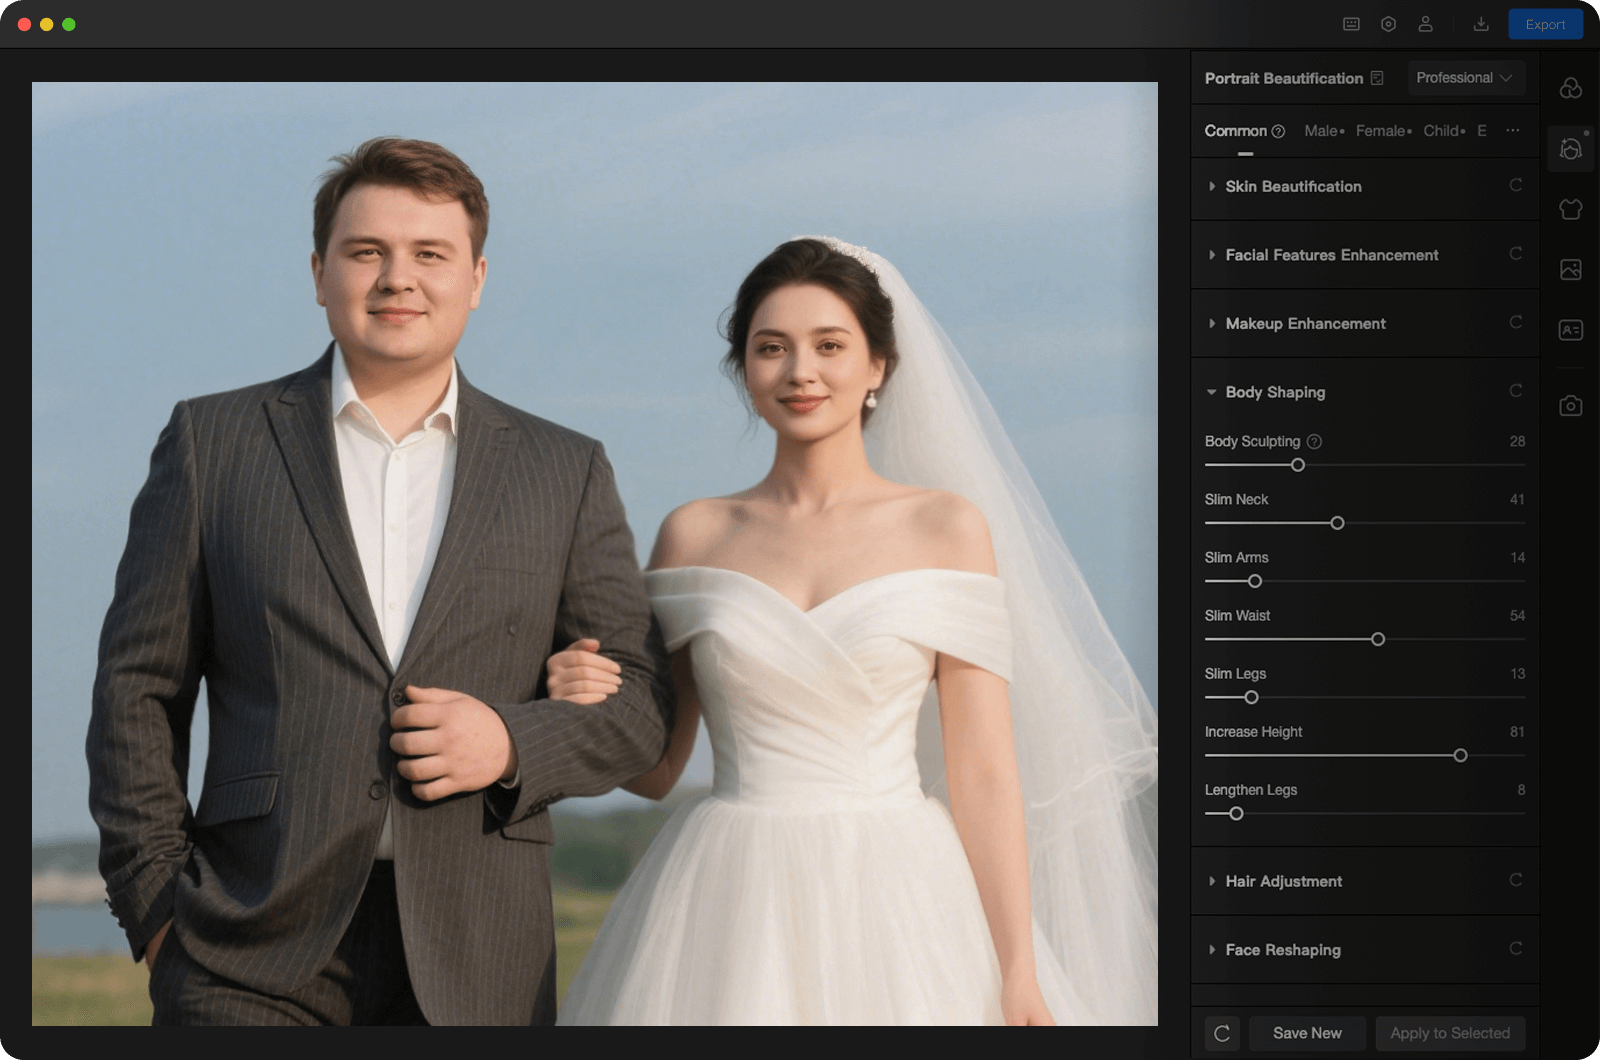Click the Slim Waist slider handle
The width and height of the screenshot is (1600, 1060).
click(1378, 639)
